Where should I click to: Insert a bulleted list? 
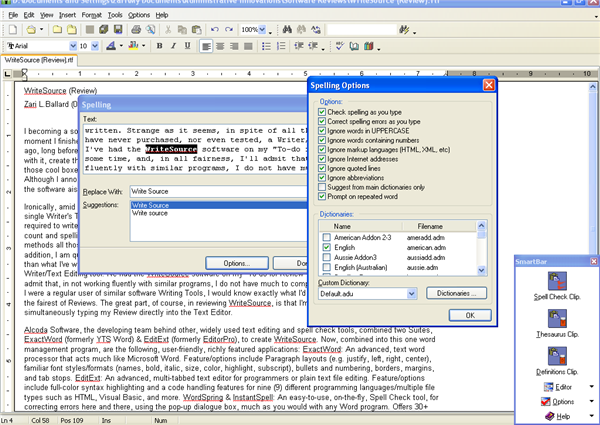266,46
